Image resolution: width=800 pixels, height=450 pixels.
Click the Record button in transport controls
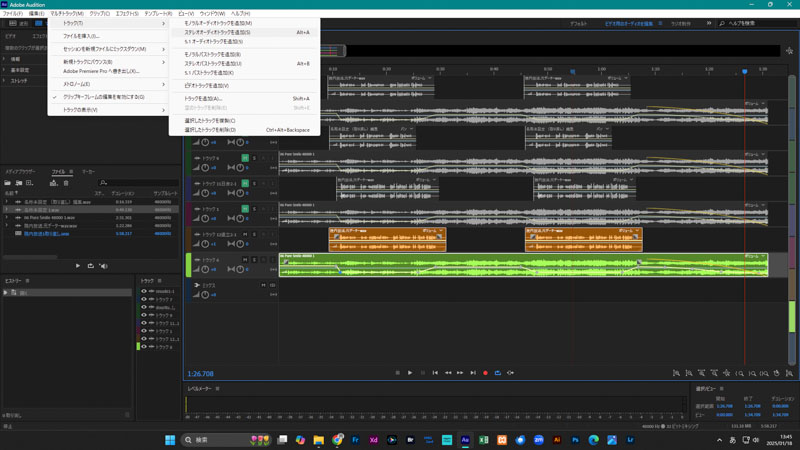pyautogui.click(x=485, y=373)
